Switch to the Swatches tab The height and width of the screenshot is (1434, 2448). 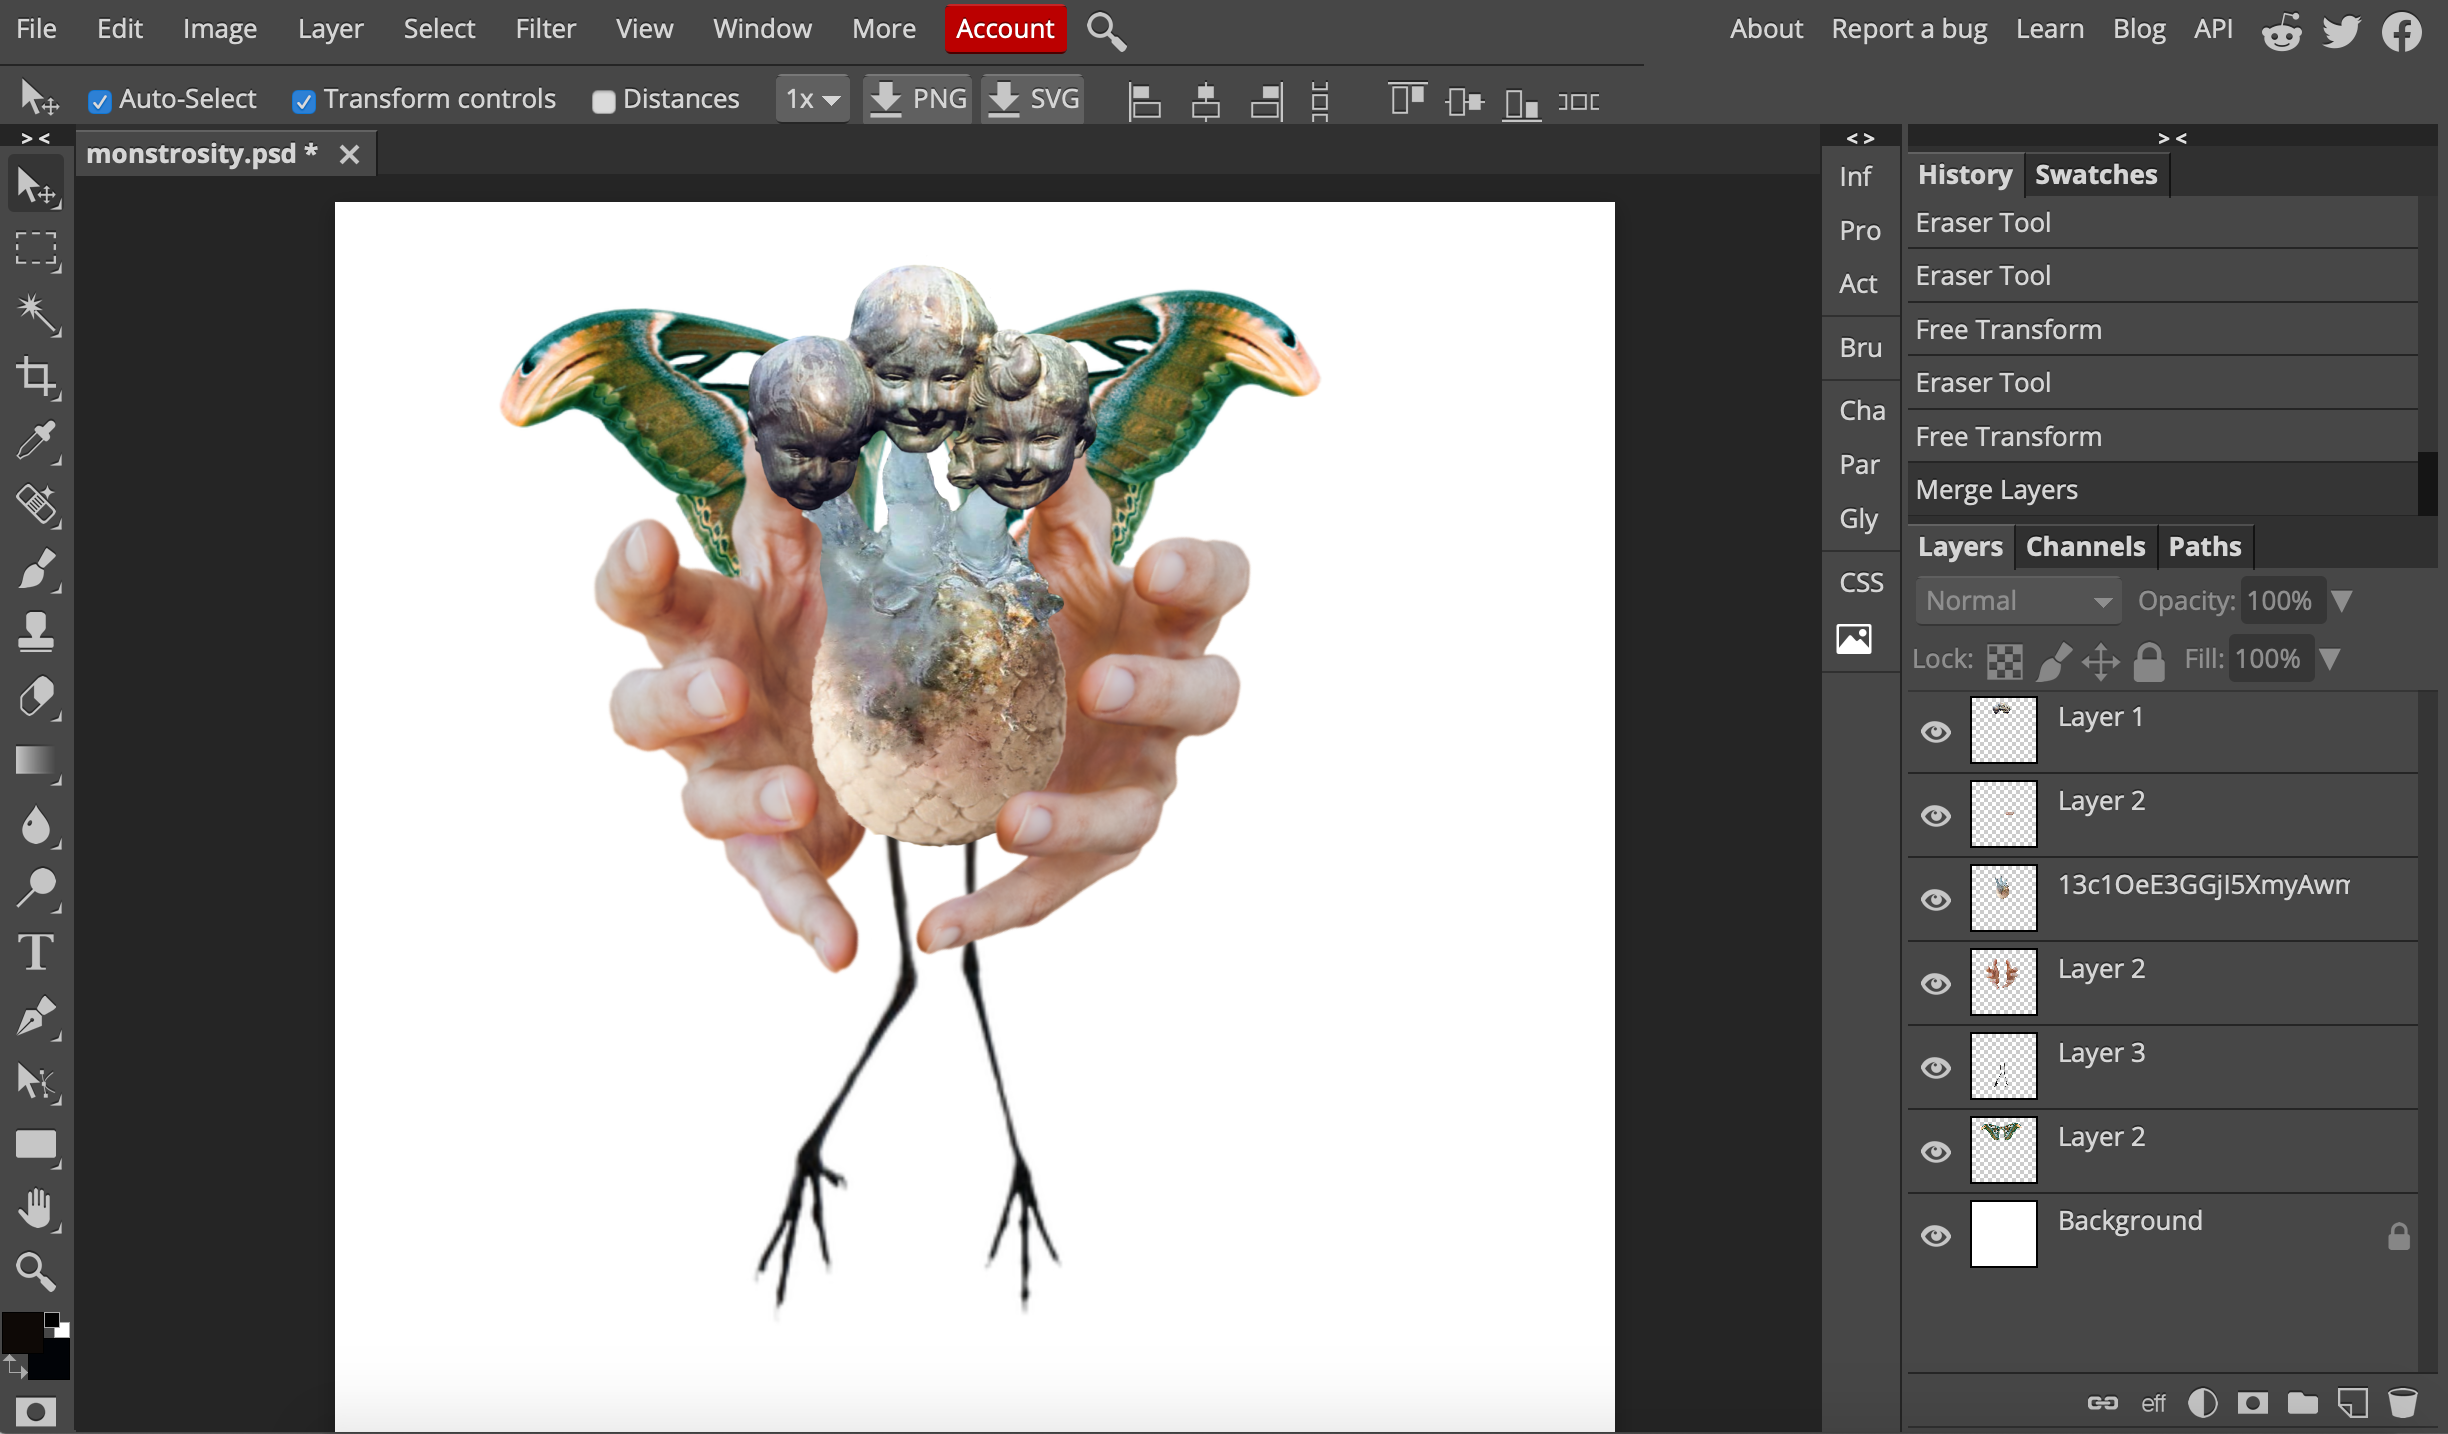[2095, 172]
